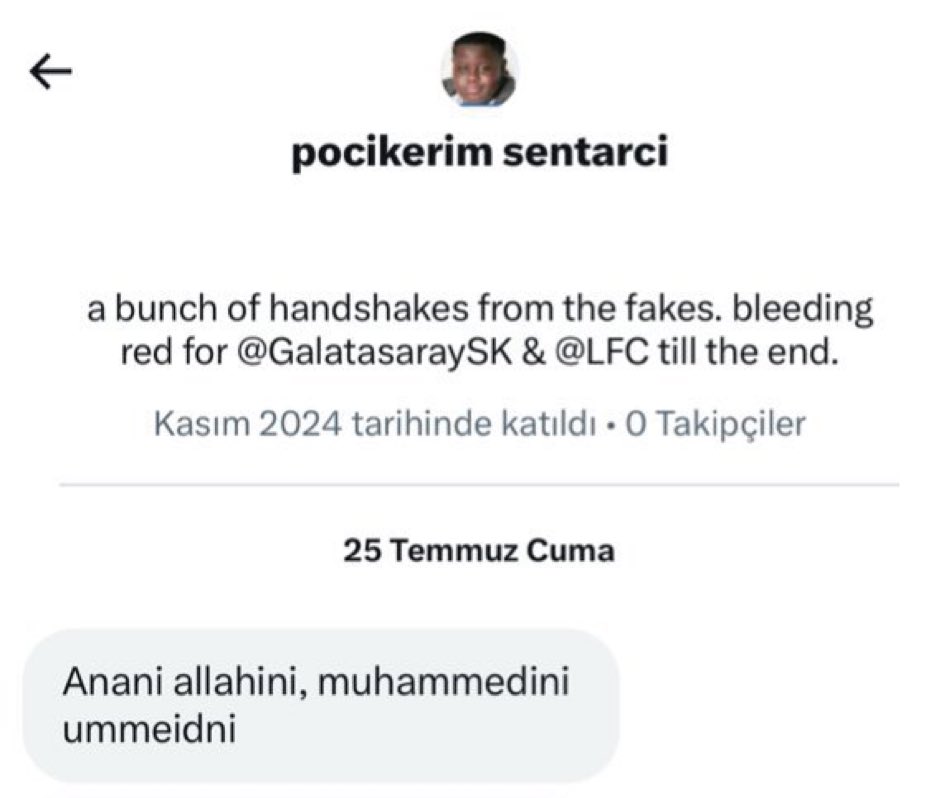The image size is (931, 798).
Task: Open the circular profile avatar photo
Action: click(479, 70)
